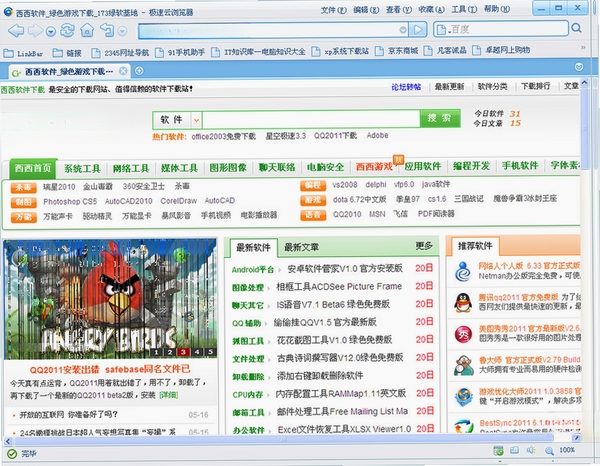Click the orange 游戏 category tag
This screenshot has width=600, height=466.
coord(313,200)
